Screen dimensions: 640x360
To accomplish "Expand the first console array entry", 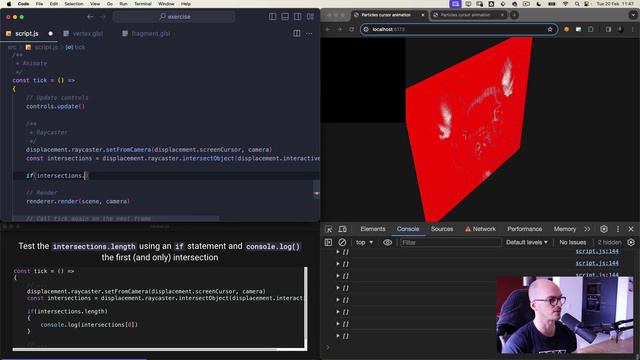I will click(x=338, y=252).
